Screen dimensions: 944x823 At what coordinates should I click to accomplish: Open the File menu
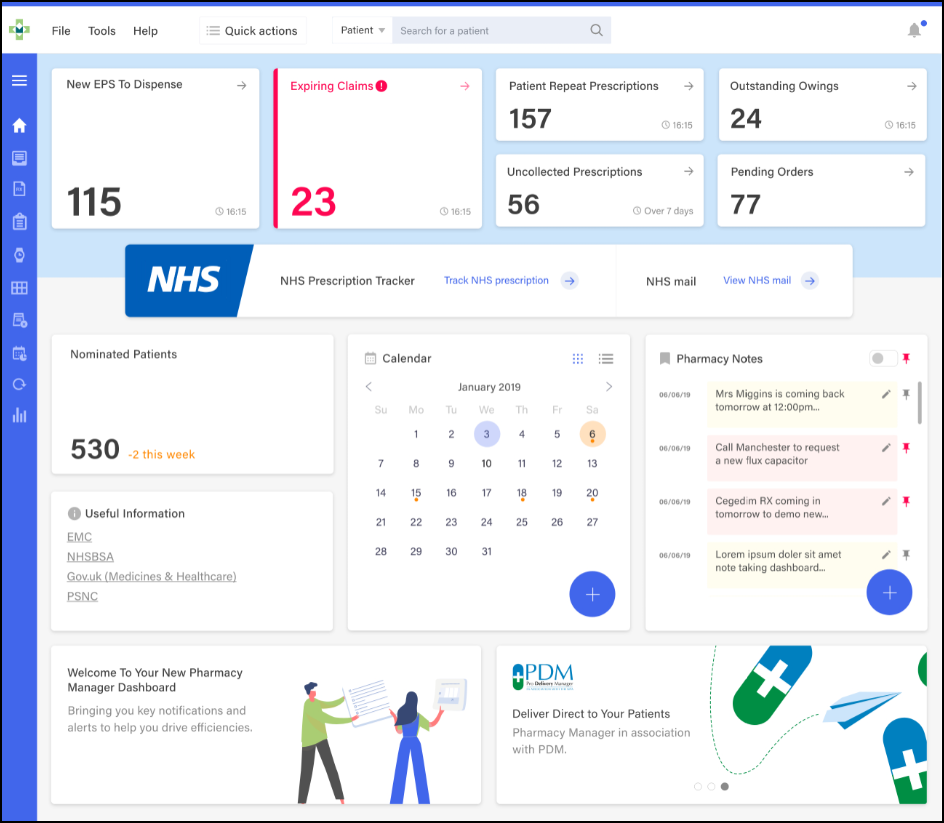pyautogui.click(x=61, y=31)
